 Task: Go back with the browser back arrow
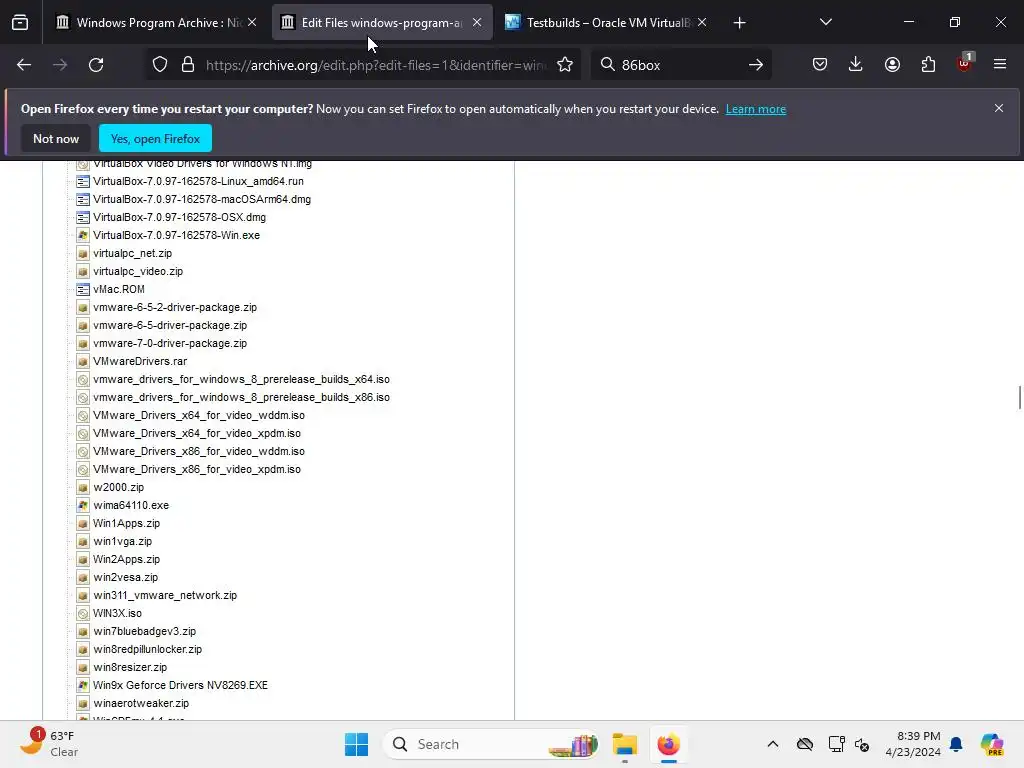point(24,65)
